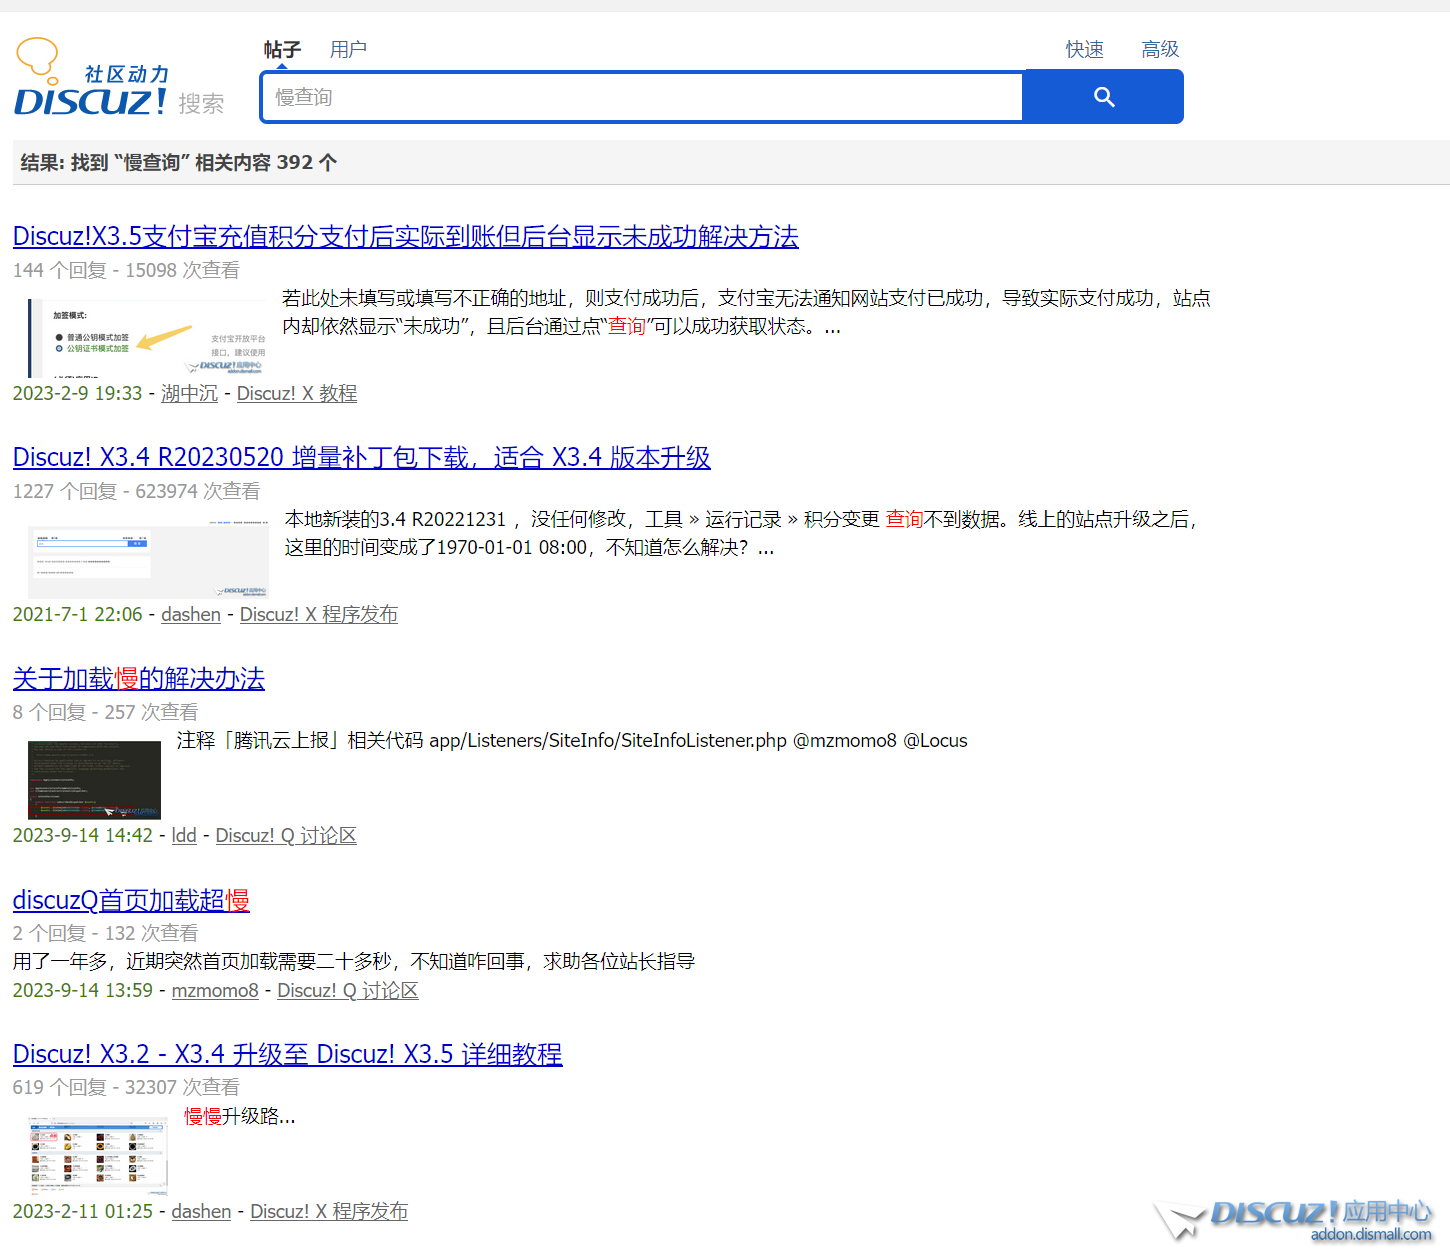Click the snippet beginning 若此处未填写或填写不正确的地址

pyautogui.click(x=746, y=312)
